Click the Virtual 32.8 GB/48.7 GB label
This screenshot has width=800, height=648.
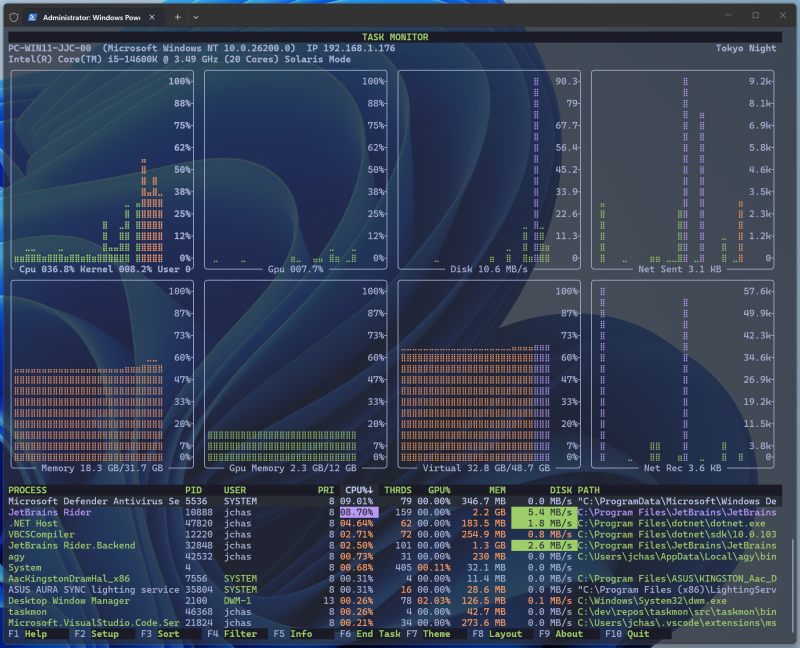click(x=486, y=468)
